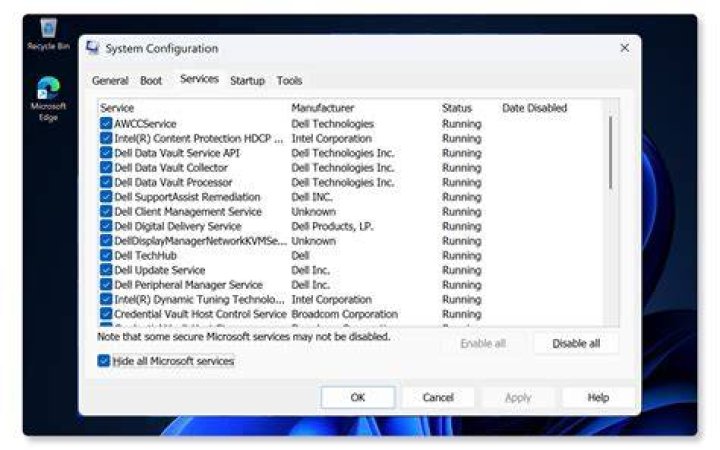The width and height of the screenshot is (720, 450).
Task: Uncheck Dell TechHub checkbox
Action: pos(106,255)
